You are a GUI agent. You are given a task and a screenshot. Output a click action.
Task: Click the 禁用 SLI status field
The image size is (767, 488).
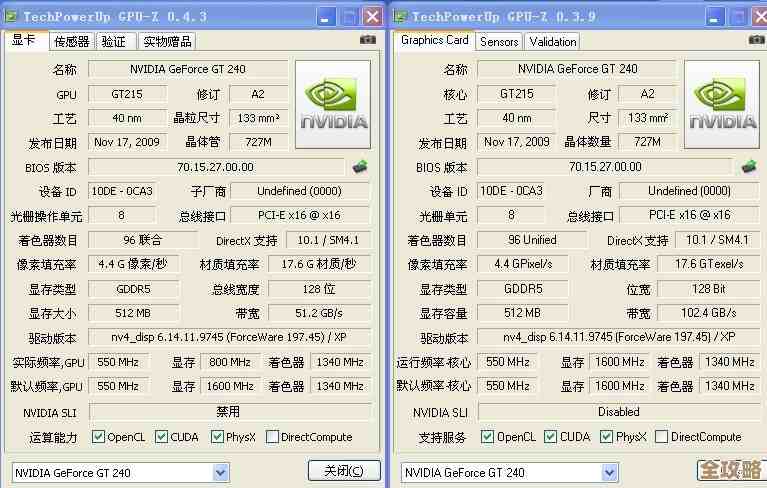pyautogui.click(x=228, y=412)
